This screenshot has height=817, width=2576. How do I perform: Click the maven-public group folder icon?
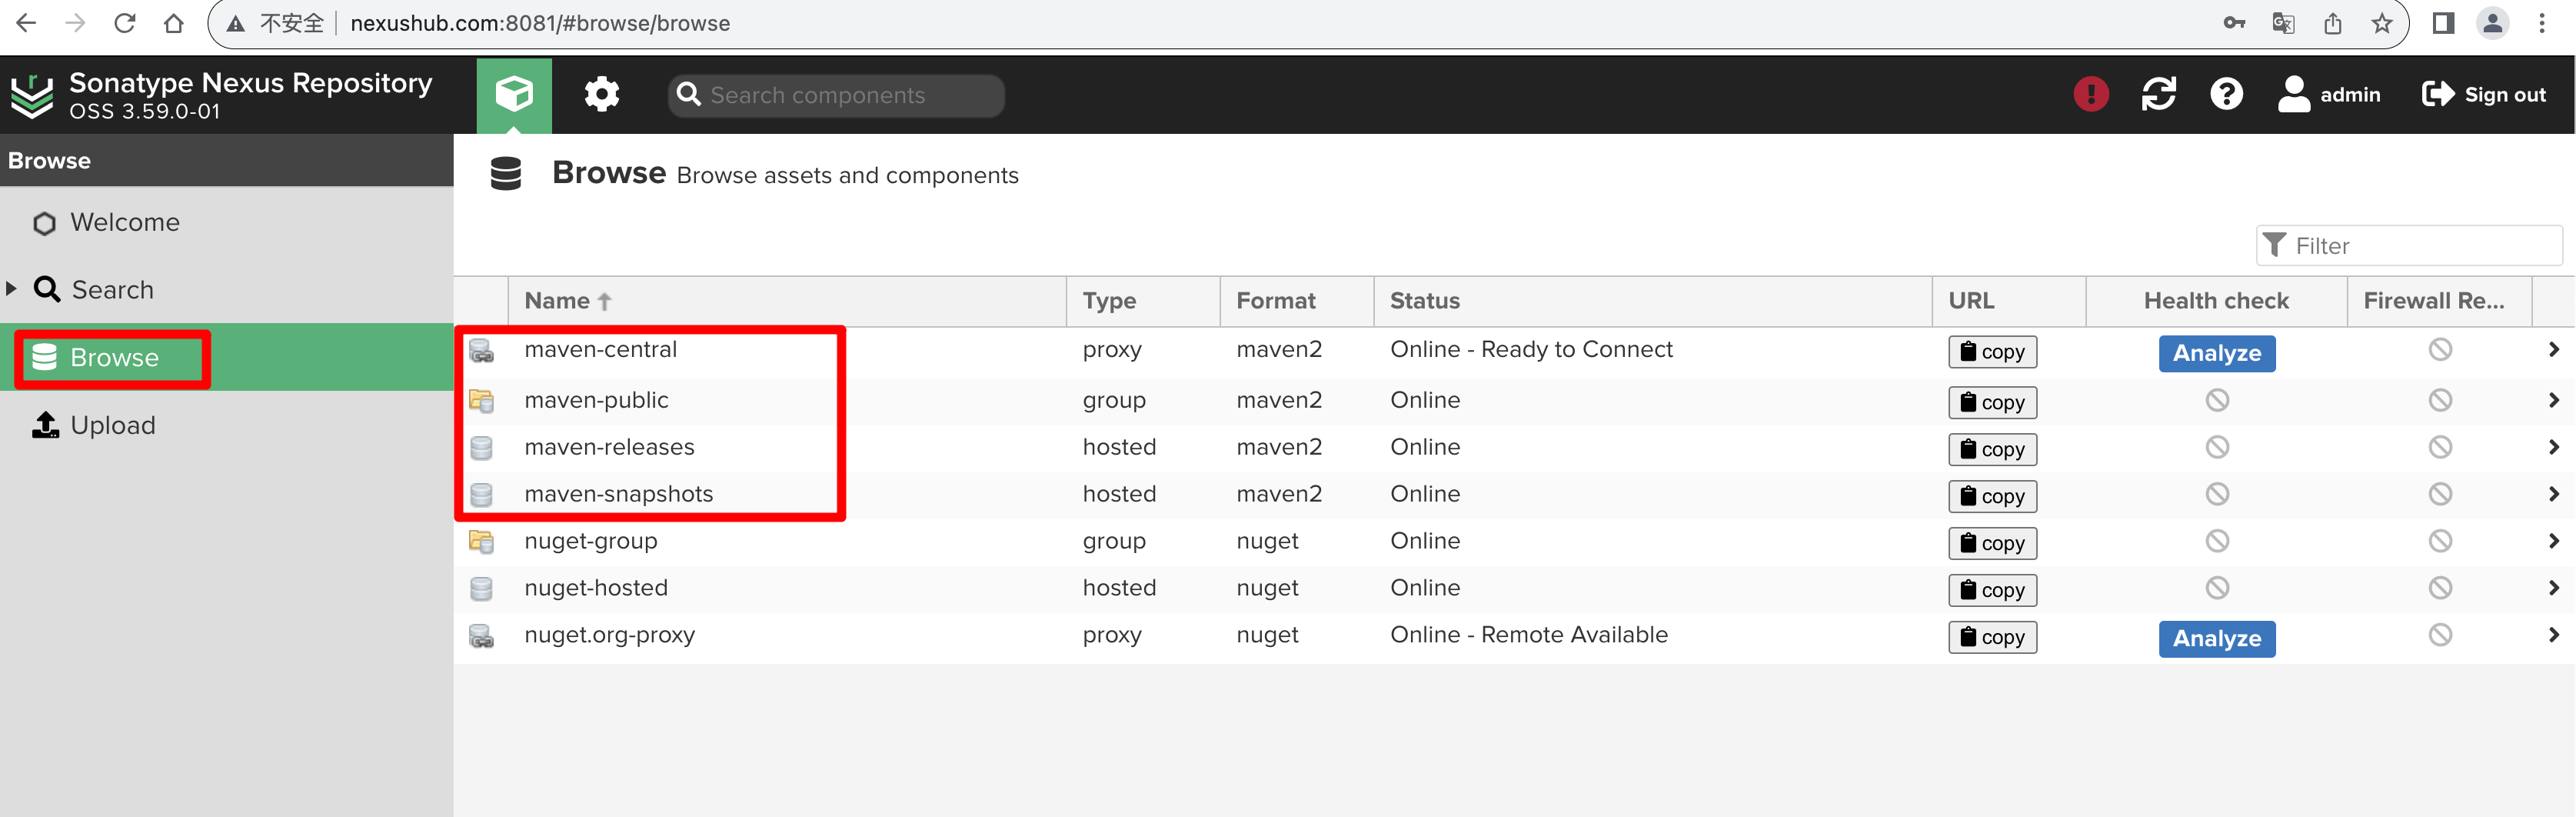482,401
